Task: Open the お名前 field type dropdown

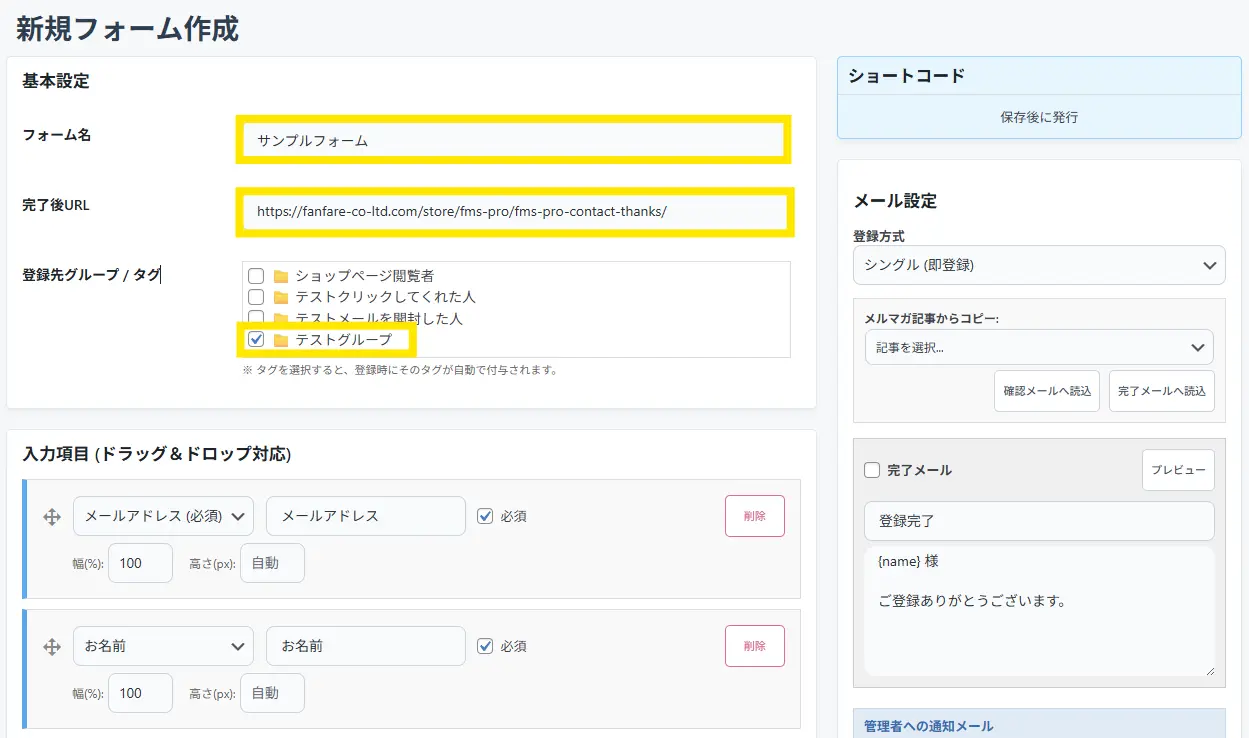Action: [x=163, y=646]
